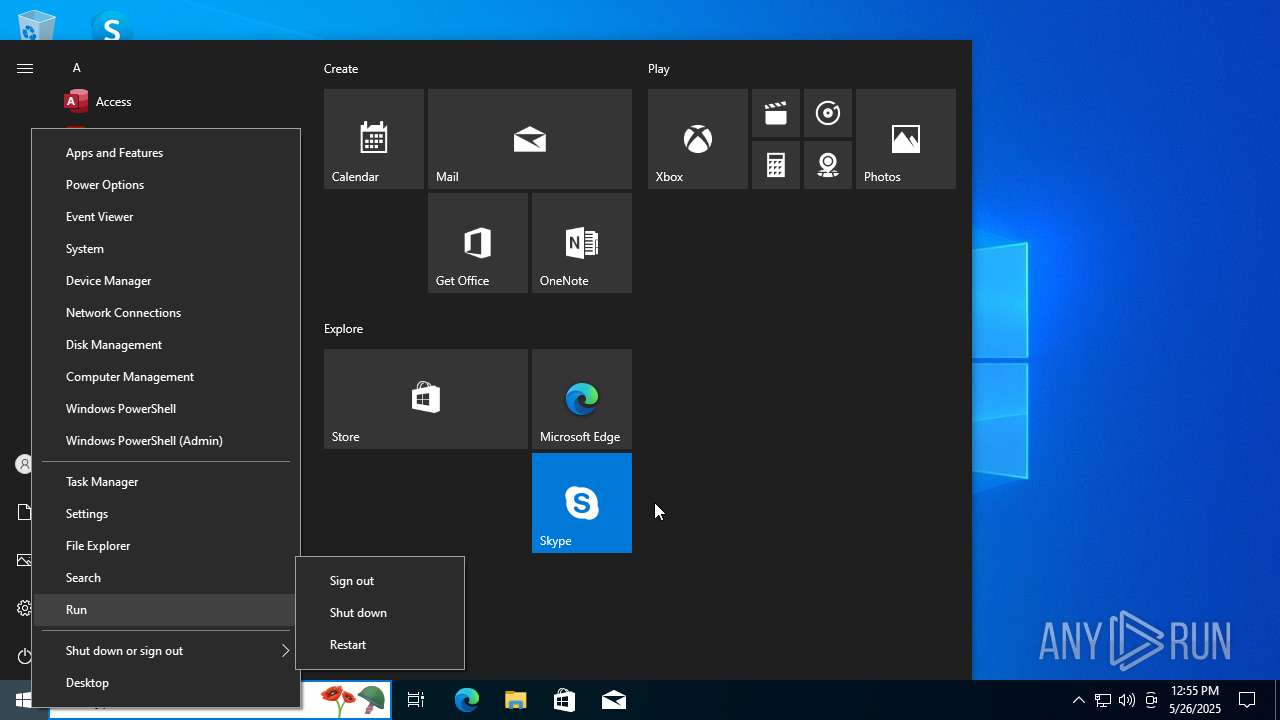The image size is (1280, 720).
Task: Open Device Manager
Action: pos(166,281)
